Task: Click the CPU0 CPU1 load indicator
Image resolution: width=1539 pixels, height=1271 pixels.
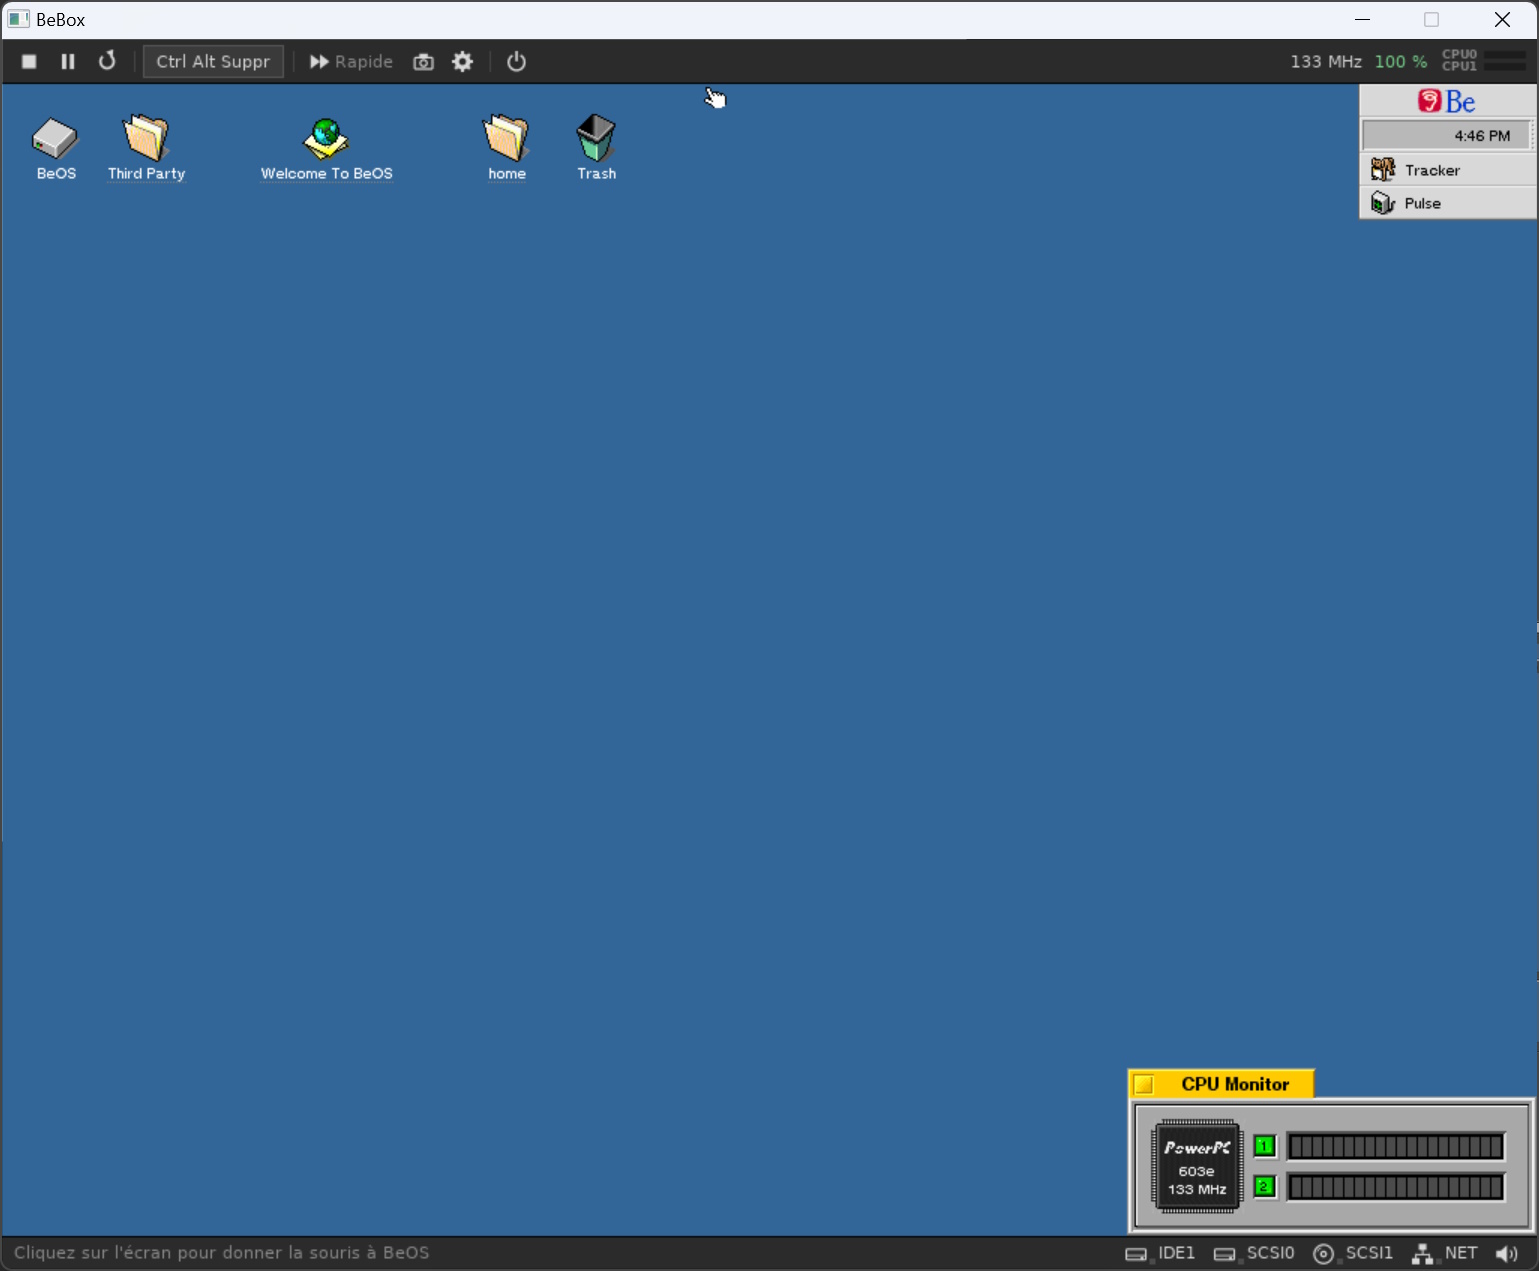Action: [1484, 61]
